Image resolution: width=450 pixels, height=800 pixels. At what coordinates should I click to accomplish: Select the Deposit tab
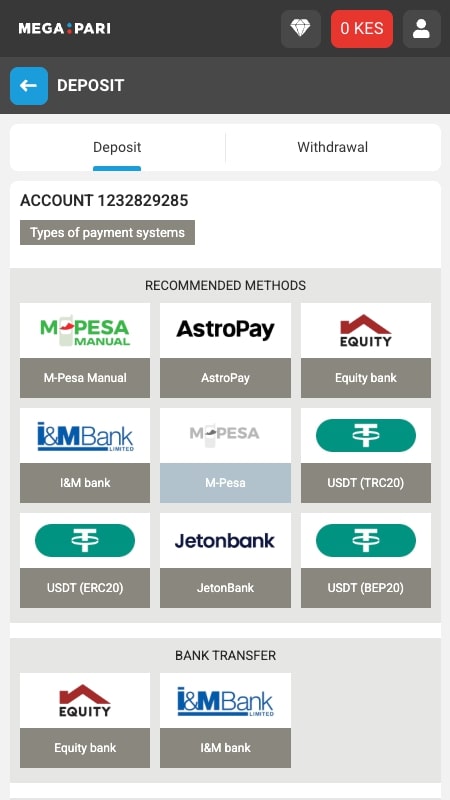[x=117, y=147]
